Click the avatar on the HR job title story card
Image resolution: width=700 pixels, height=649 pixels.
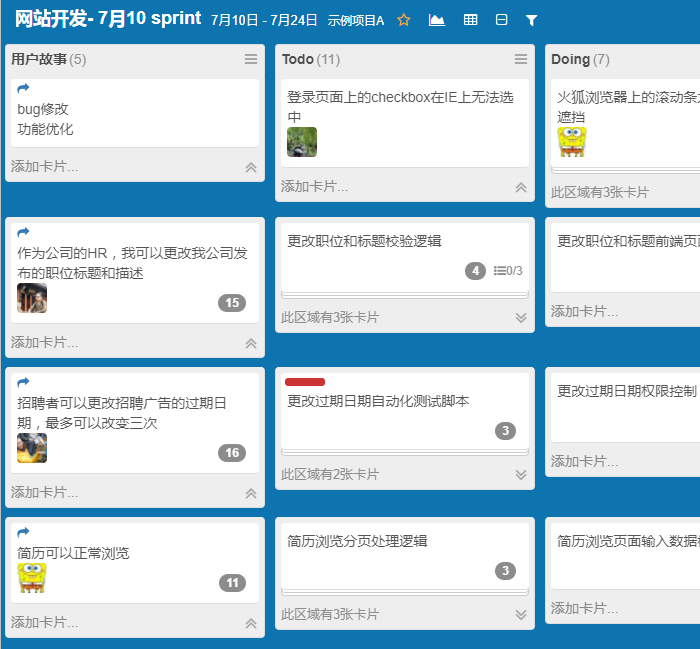click(32, 298)
